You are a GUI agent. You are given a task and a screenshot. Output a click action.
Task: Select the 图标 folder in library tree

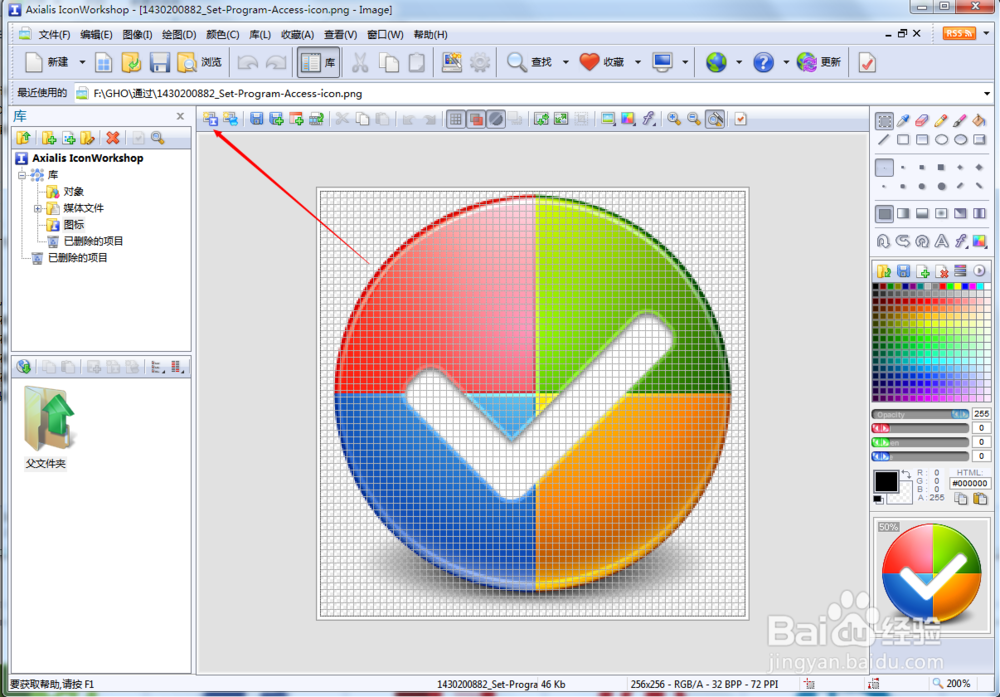[x=73, y=224]
